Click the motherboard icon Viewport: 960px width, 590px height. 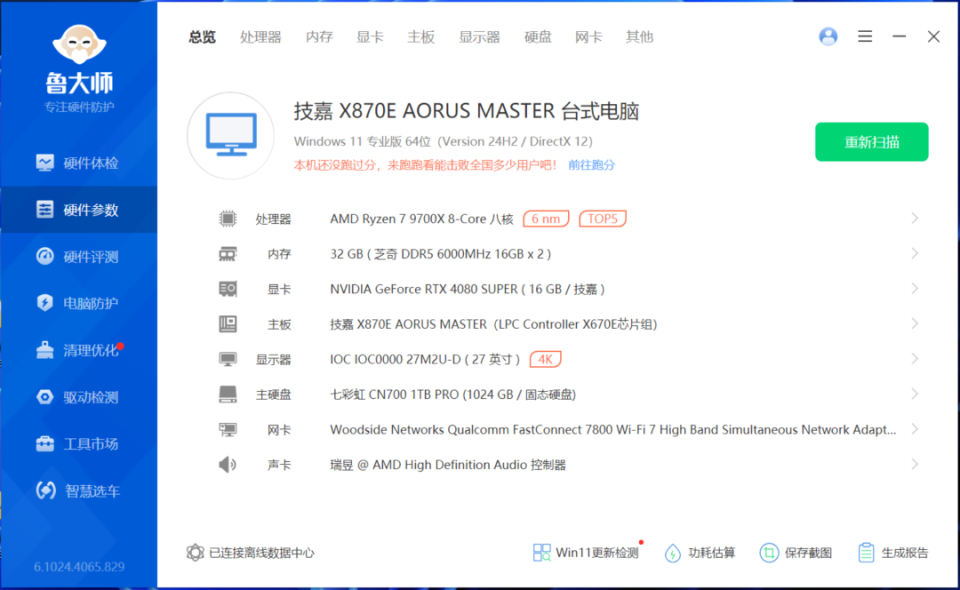click(228, 324)
